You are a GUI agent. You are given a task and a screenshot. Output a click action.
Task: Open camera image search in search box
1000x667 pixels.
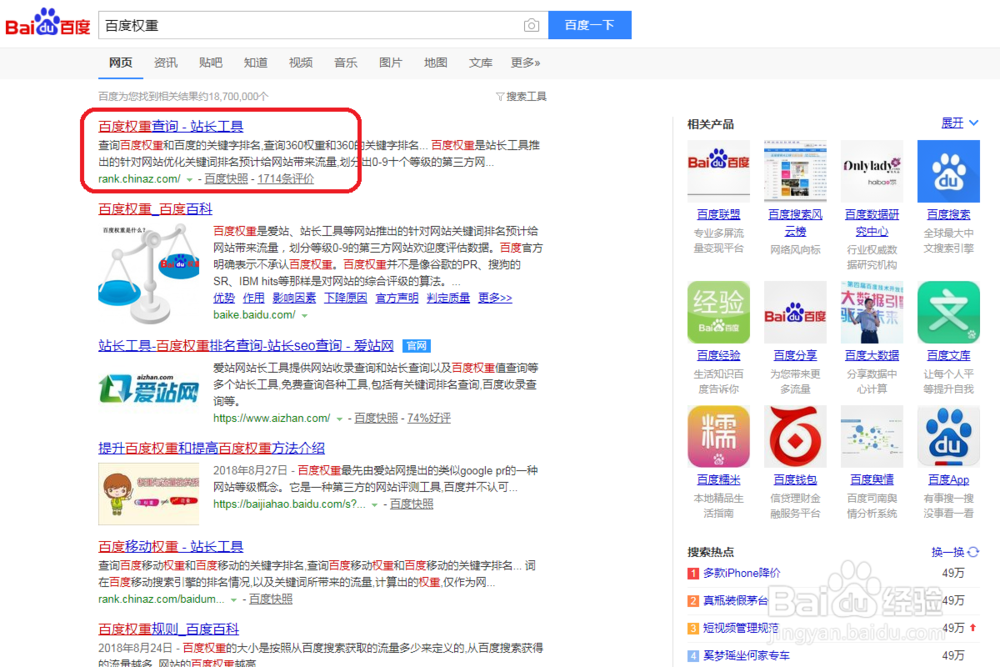coord(531,26)
